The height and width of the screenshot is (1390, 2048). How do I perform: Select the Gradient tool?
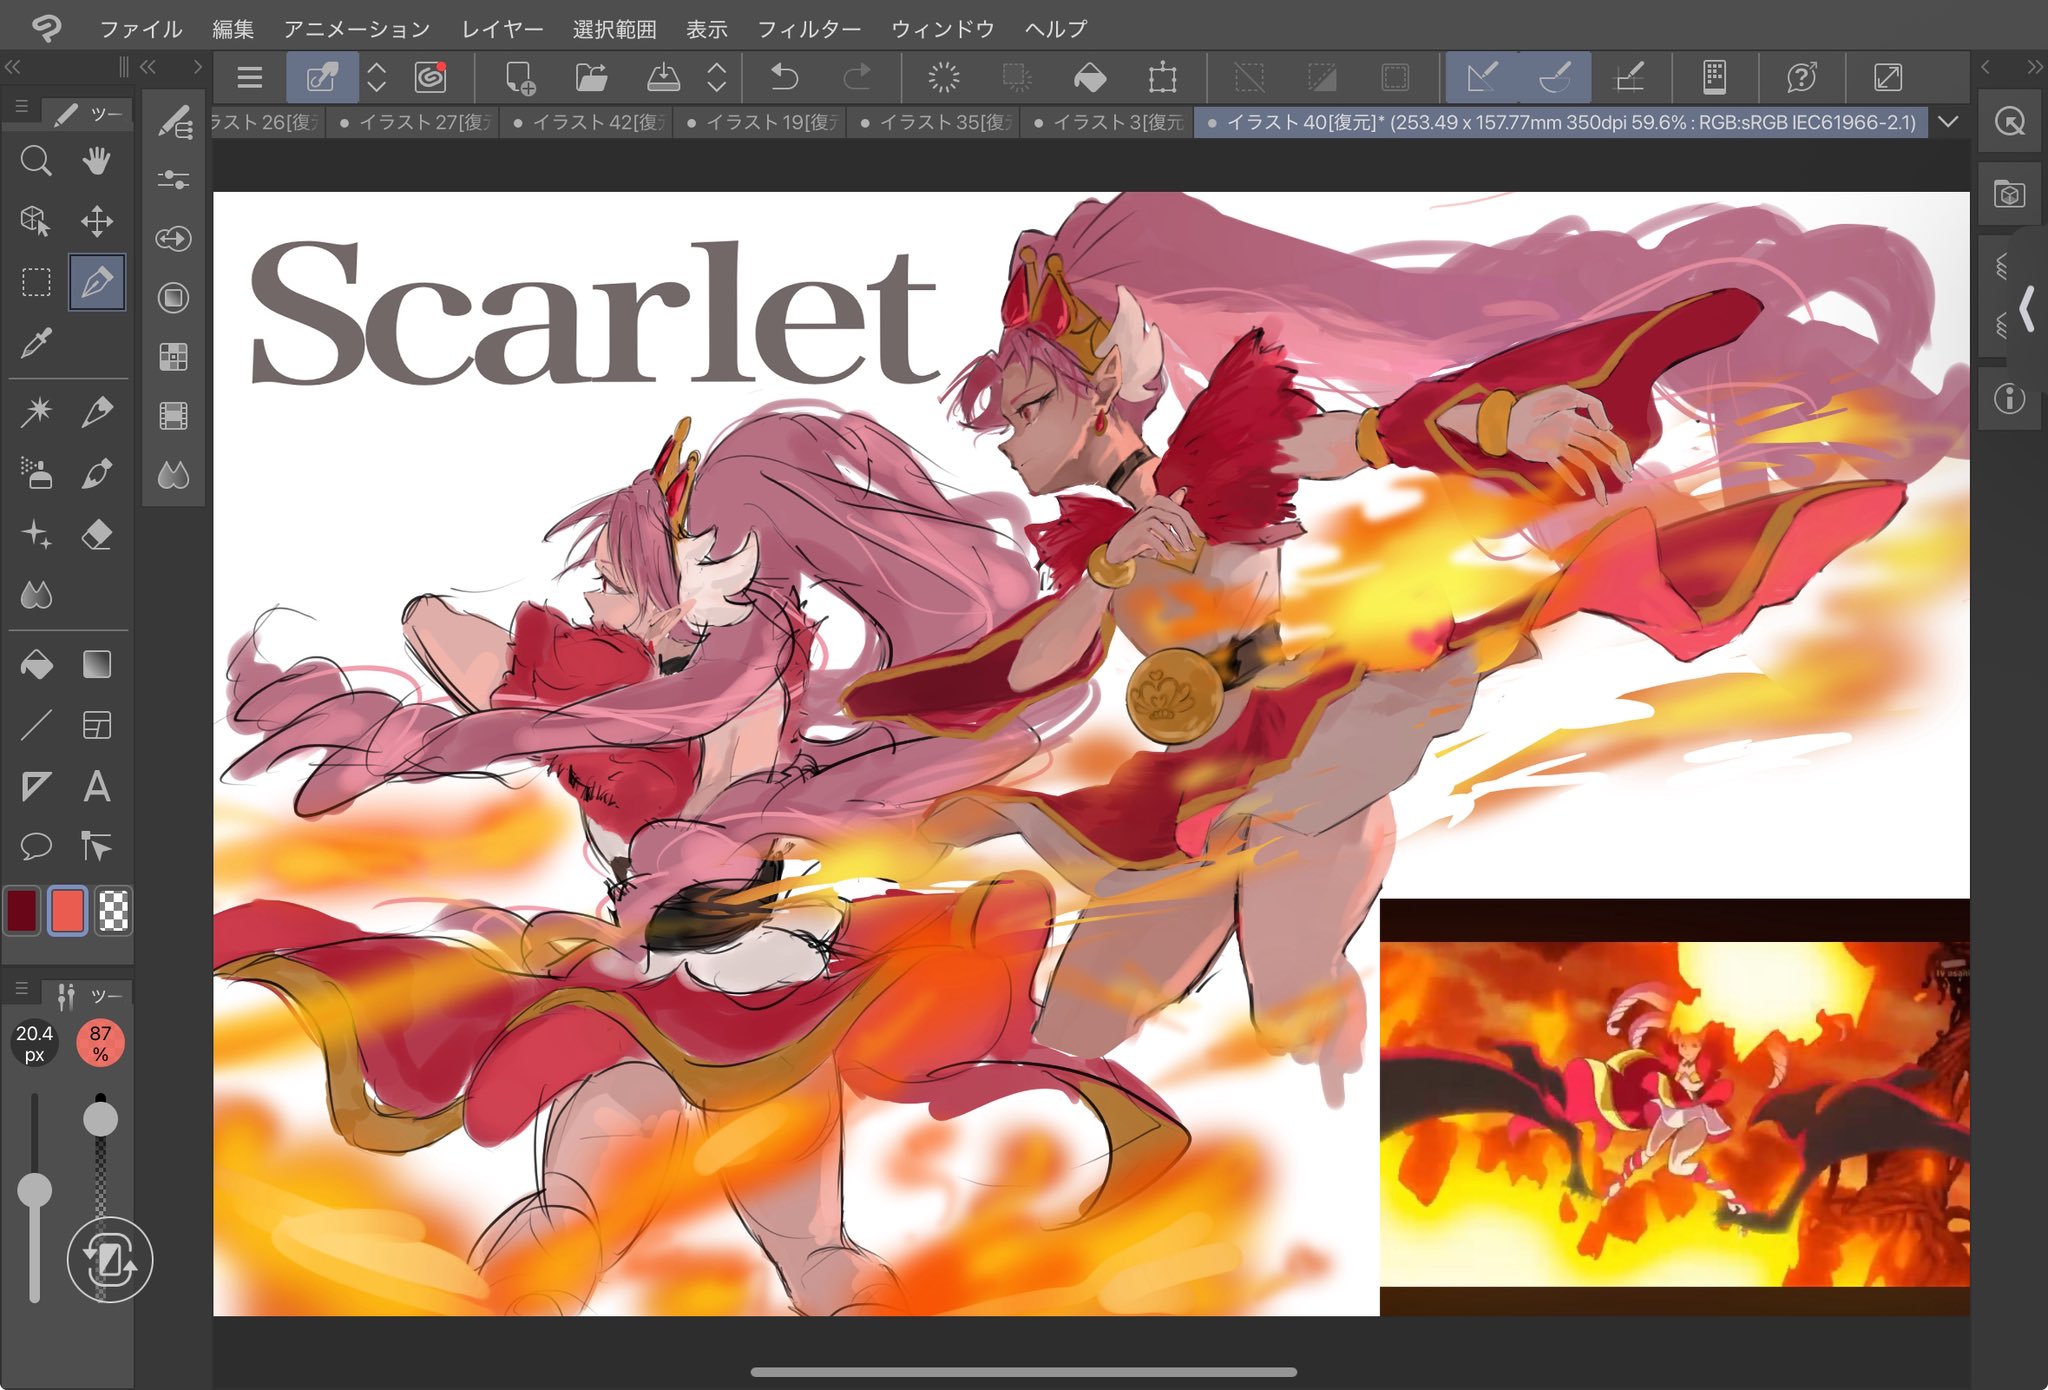tap(96, 665)
